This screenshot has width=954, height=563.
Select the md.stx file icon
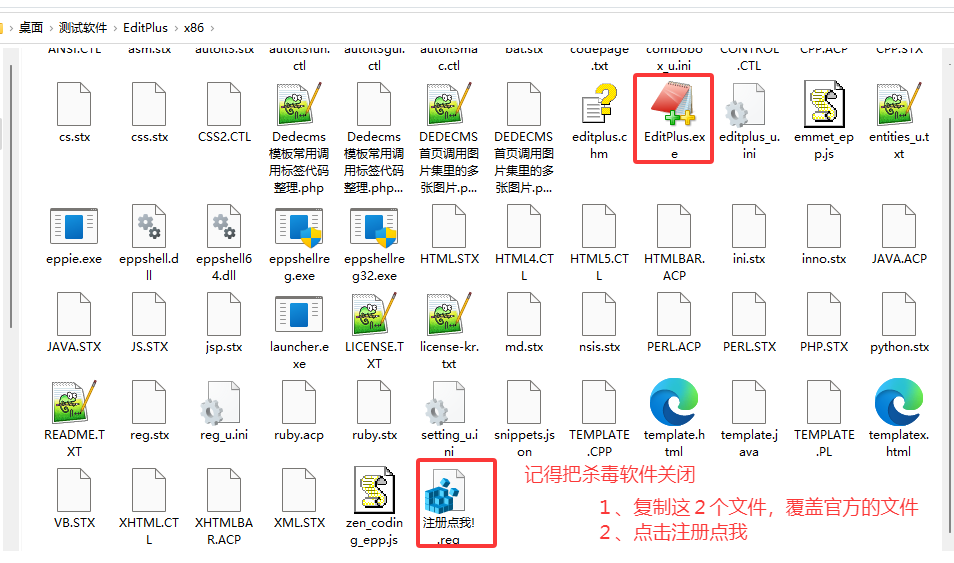tap(524, 315)
